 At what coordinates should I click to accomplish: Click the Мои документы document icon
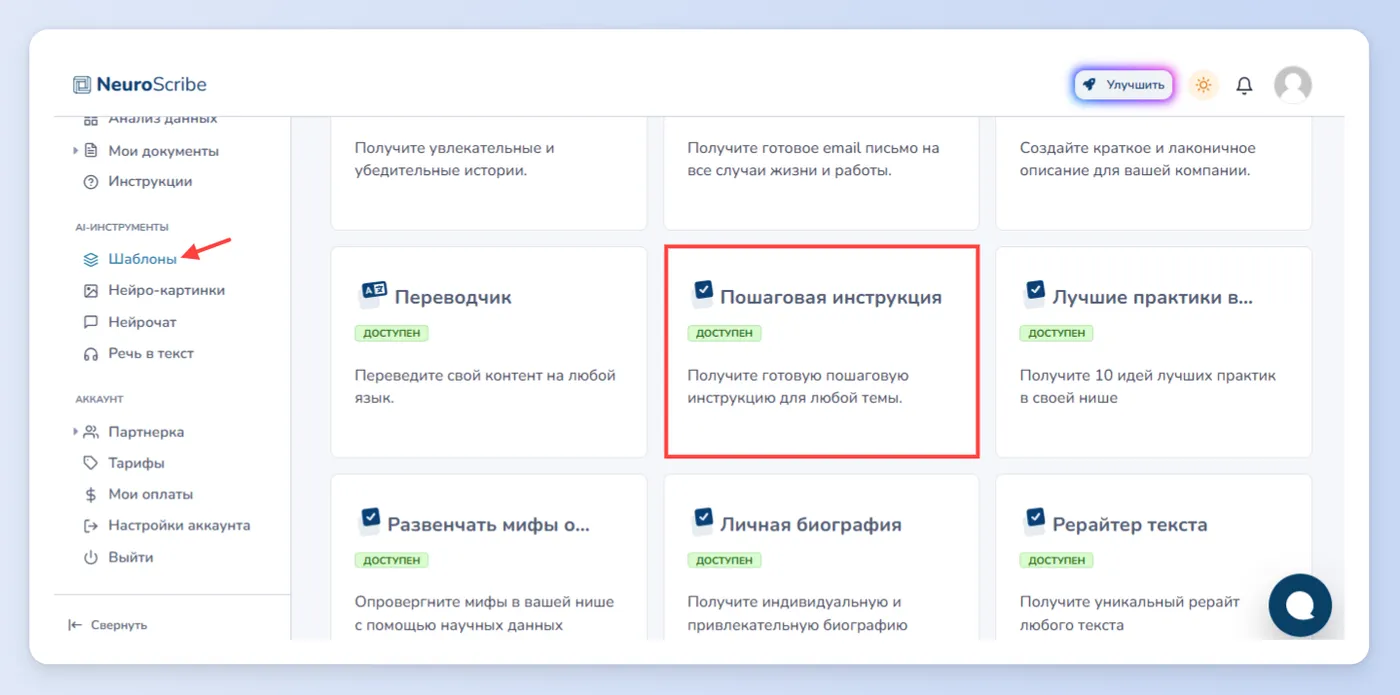pyautogui.click(x=91, y=151)
